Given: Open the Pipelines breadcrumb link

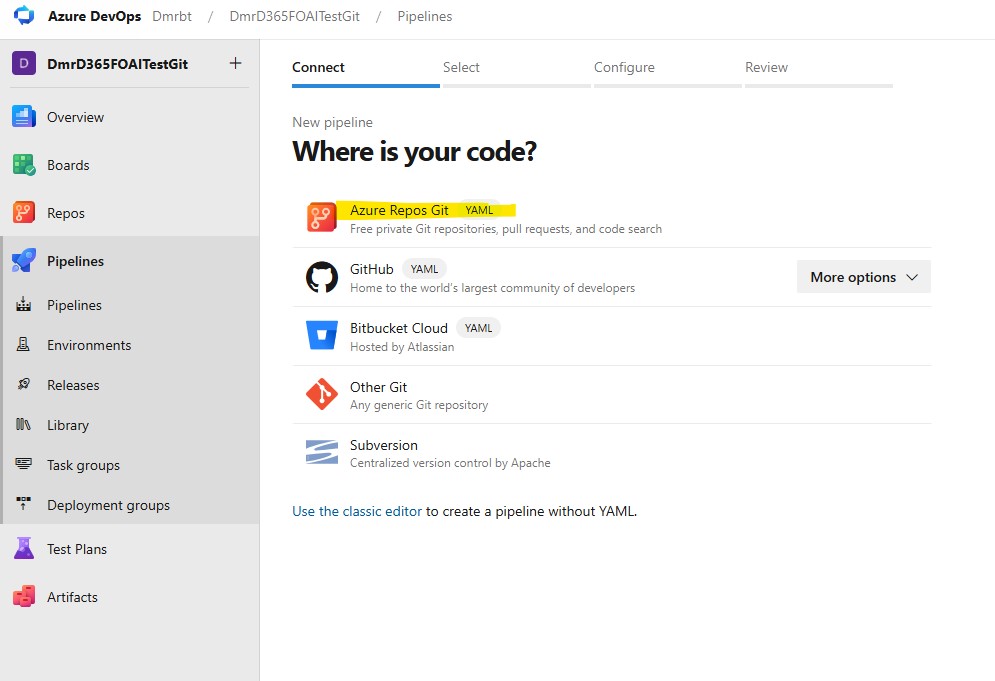Looking at the screenshot, I should [425, 17].
